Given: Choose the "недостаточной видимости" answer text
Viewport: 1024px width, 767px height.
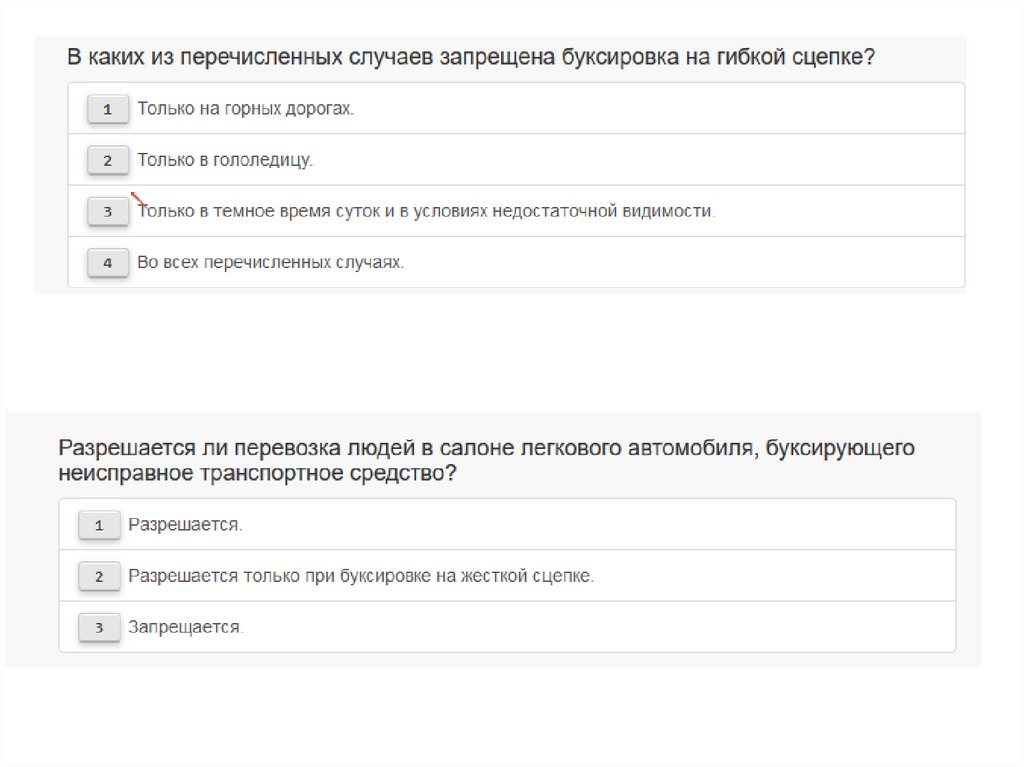Looking at the screenshot, I should [426, 211].
